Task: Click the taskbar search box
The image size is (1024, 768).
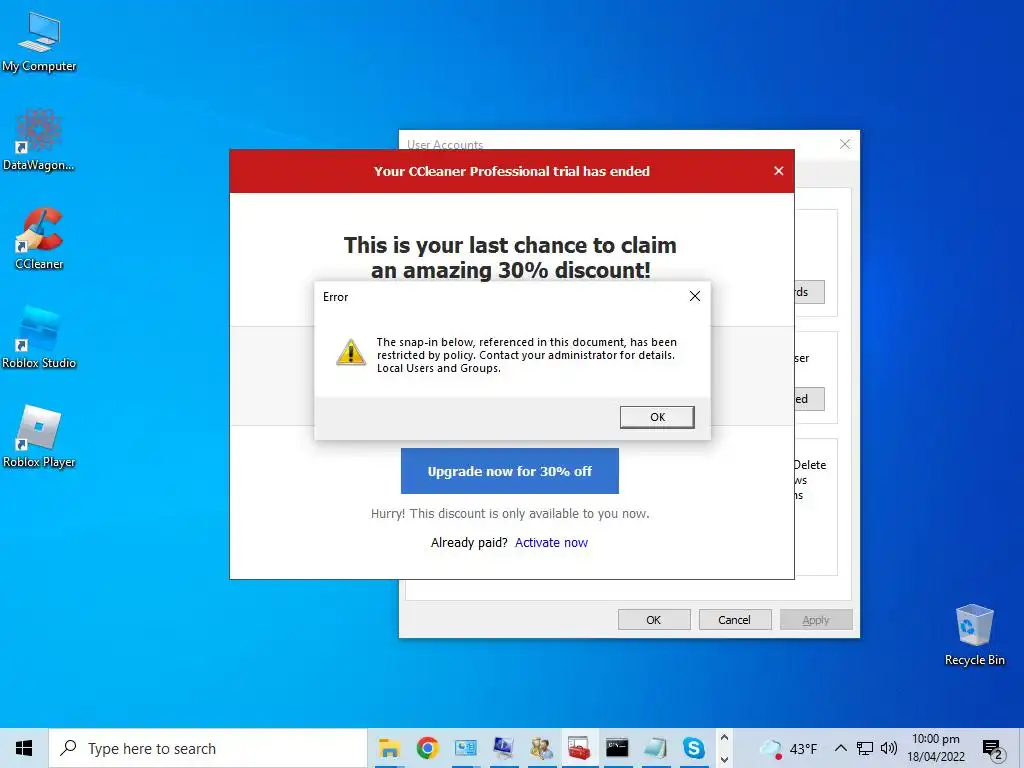Action: pyautogui.click(x=208, y=748)
